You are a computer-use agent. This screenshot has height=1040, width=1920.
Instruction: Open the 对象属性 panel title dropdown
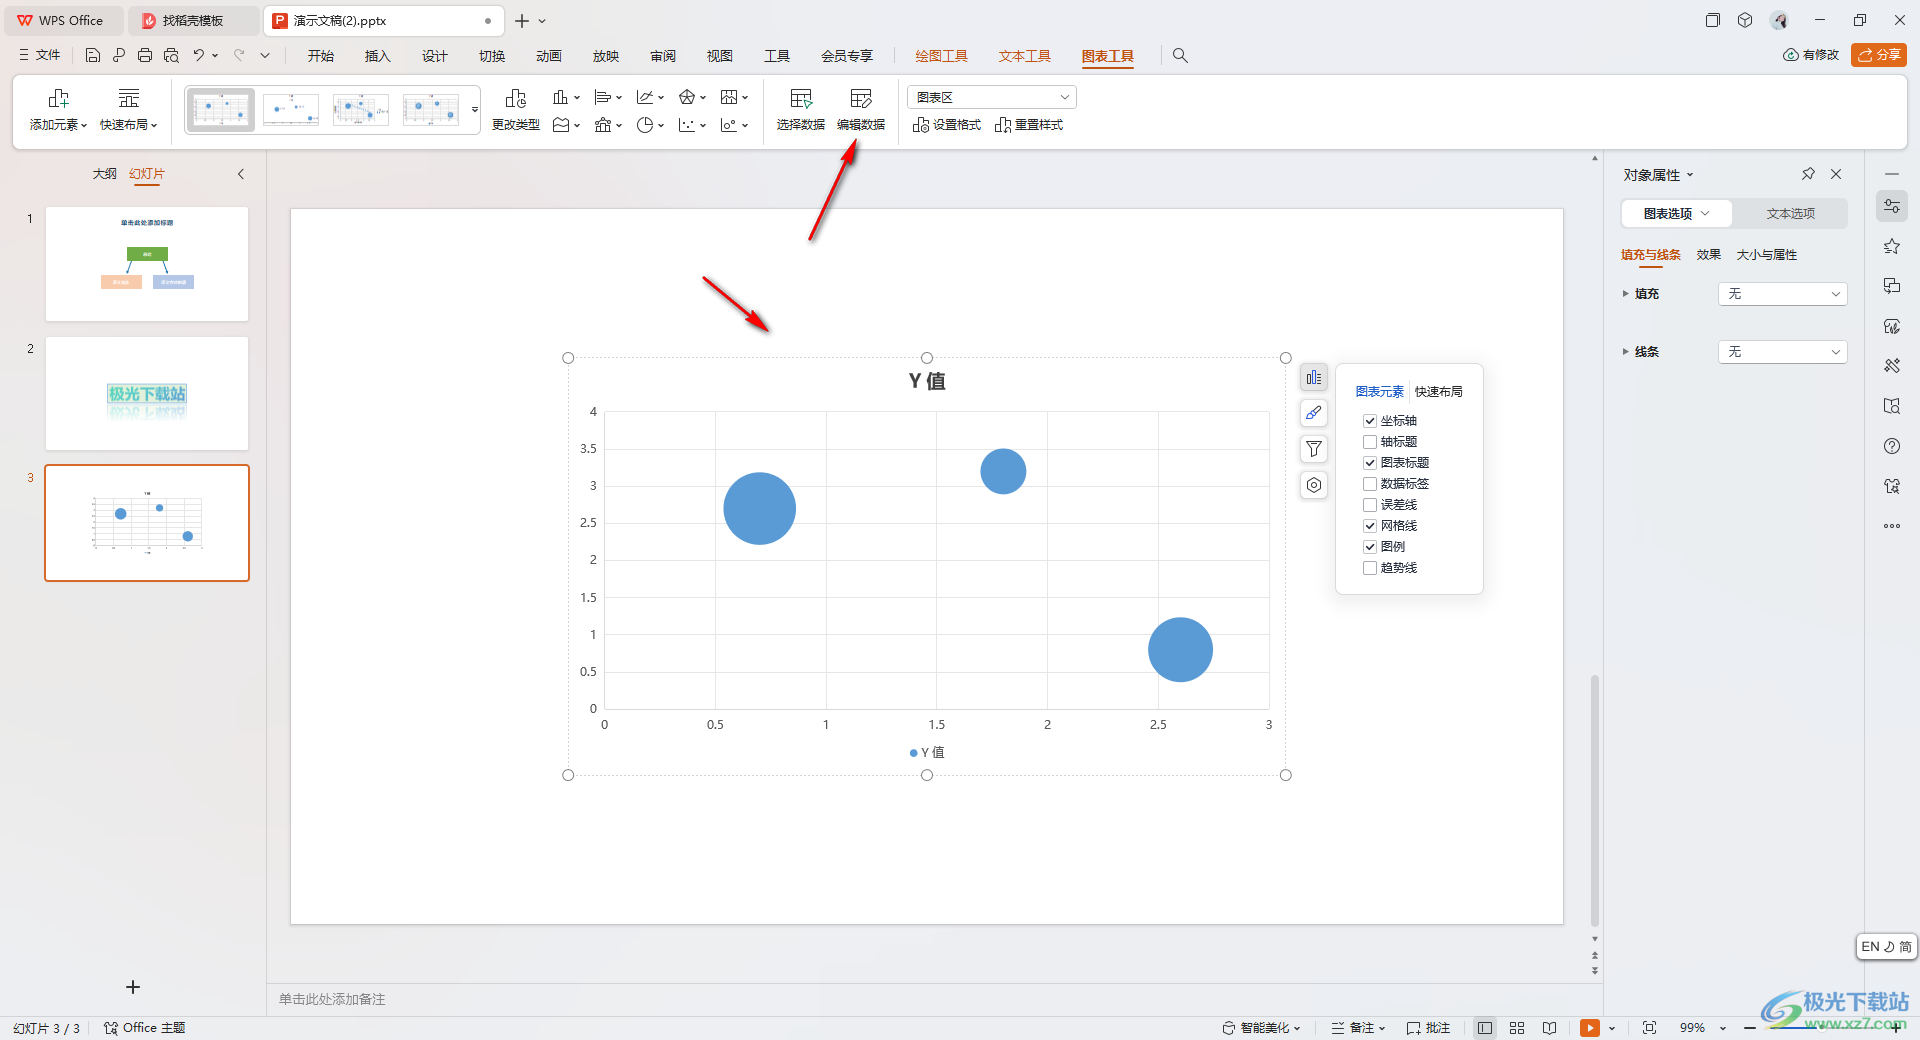click(x=1658, y=175)
